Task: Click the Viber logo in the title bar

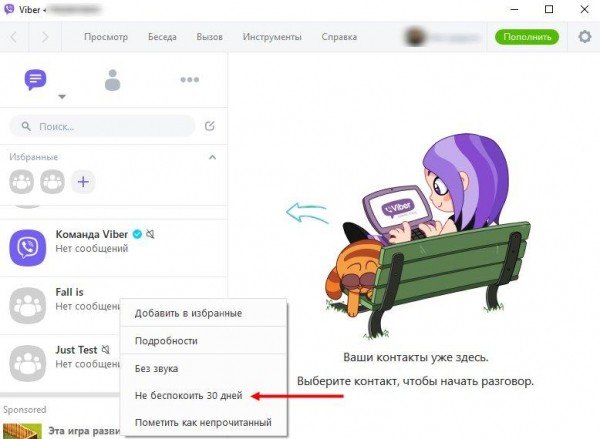Action: [8, 9]
